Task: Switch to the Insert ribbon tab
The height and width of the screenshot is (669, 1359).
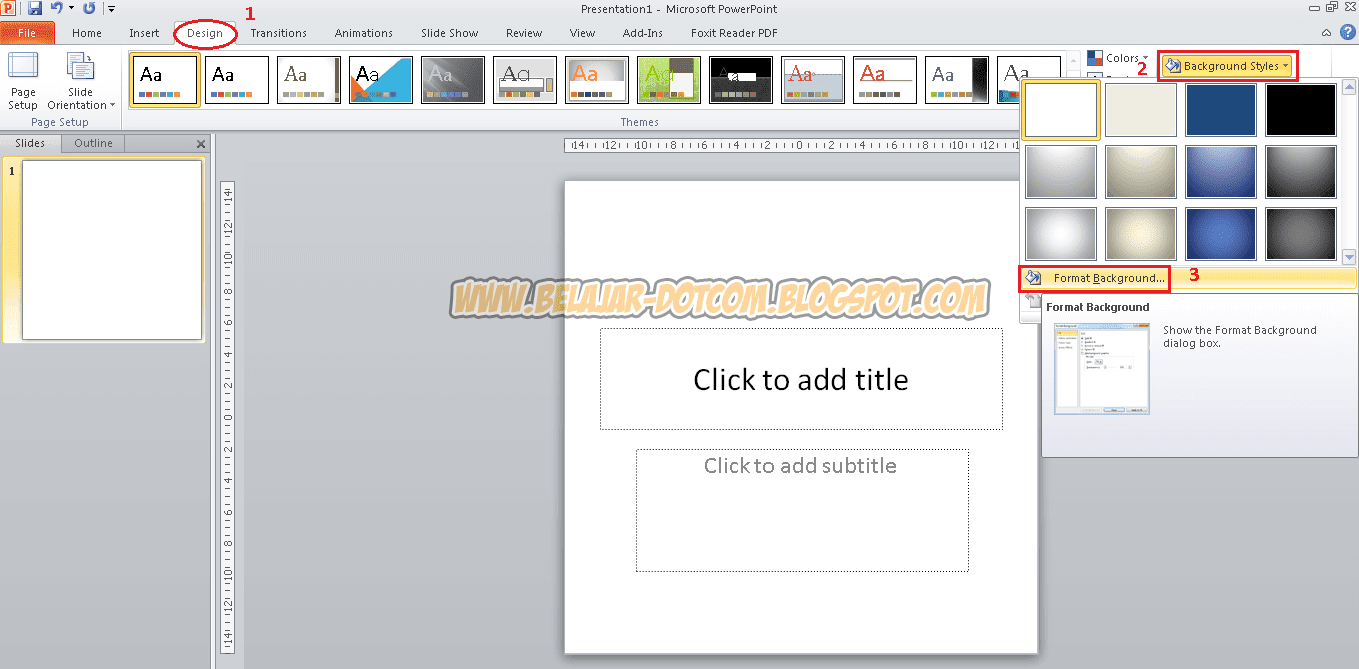Action: point(144,33)
